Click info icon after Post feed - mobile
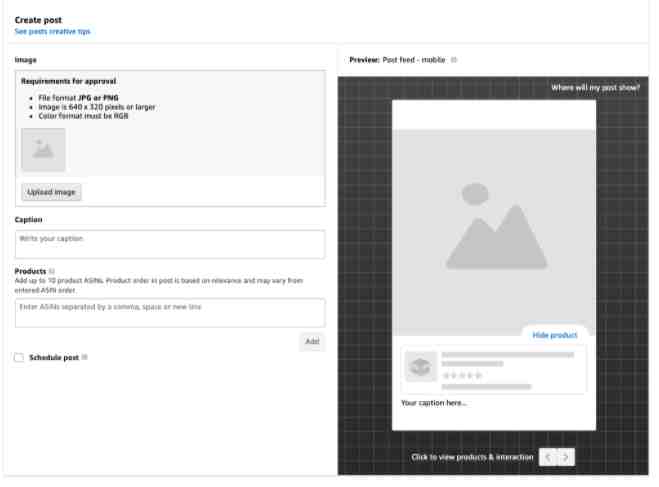The width and height of the screenshot is (659, 487). pos(454,60)
